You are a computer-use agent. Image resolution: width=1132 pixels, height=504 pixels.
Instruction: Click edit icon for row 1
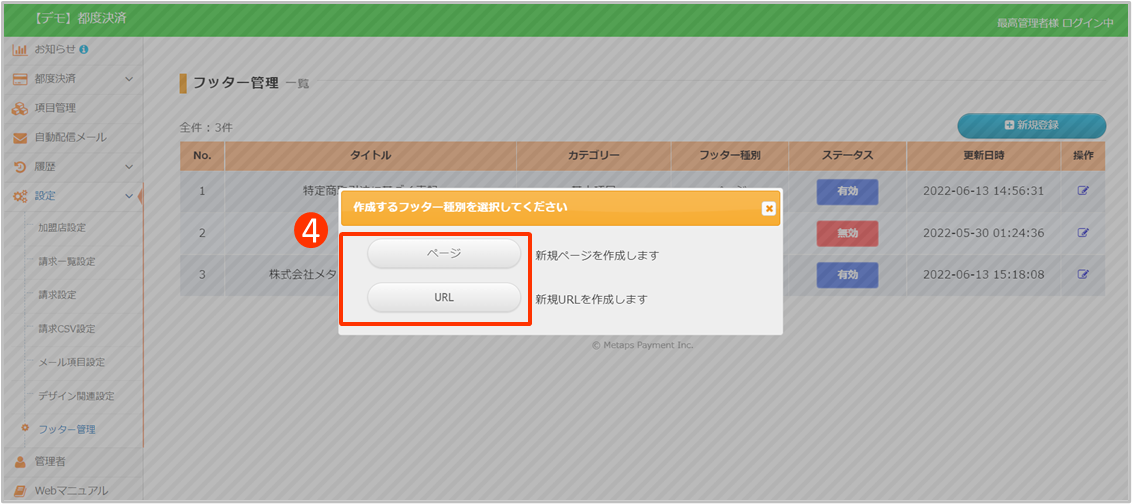click(x=1083, y=190)
